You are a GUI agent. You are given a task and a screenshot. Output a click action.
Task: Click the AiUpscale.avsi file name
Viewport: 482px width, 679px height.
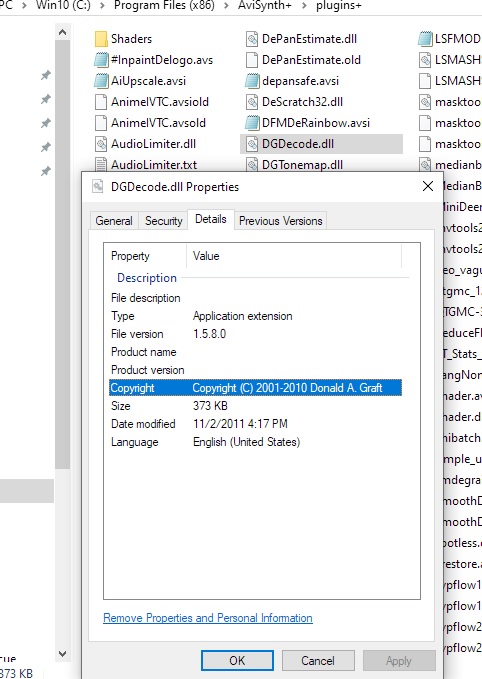(148, 81)
